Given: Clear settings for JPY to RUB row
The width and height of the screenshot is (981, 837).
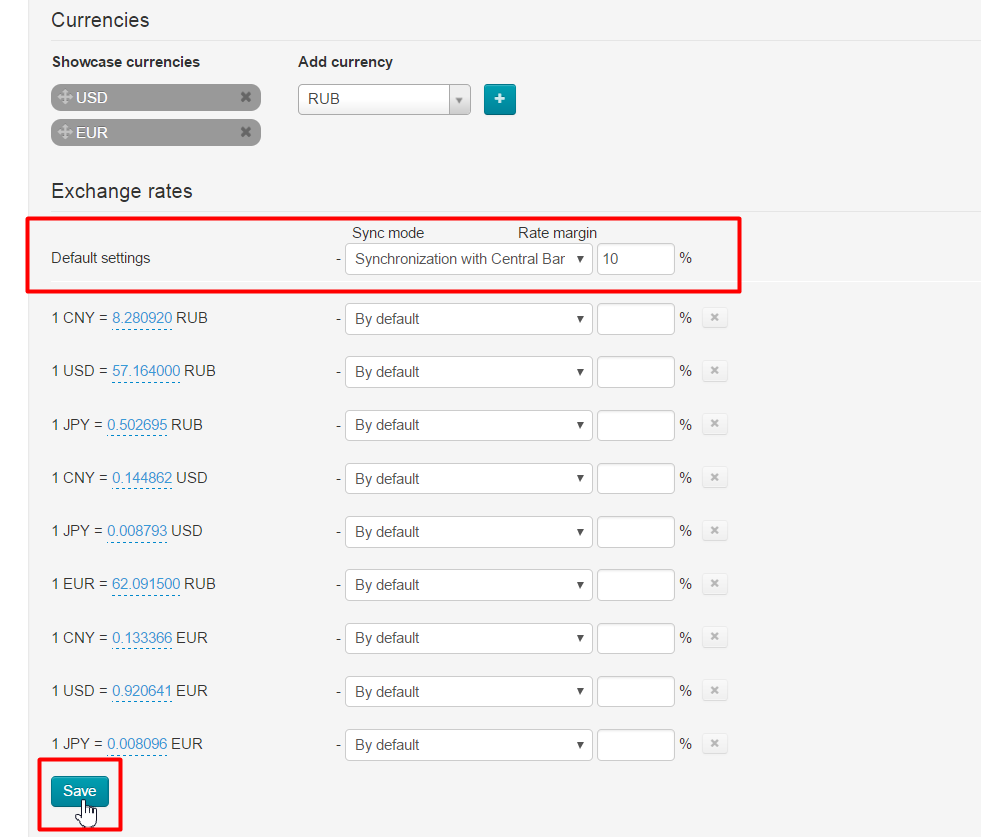Looking at the screenshot, I should [714, 424].
